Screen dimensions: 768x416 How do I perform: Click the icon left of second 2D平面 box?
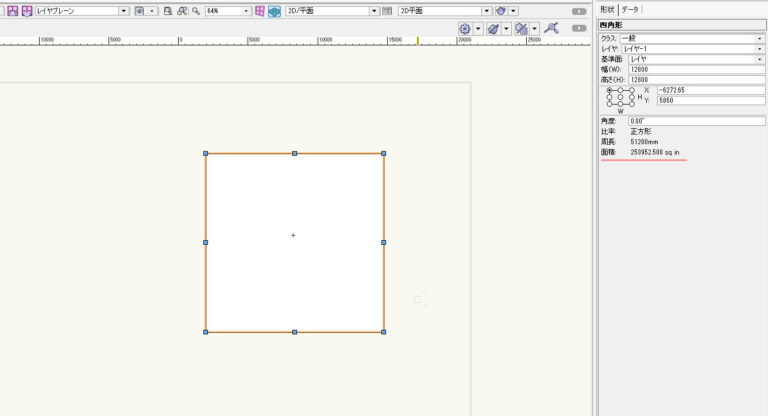(x=387, y=10)
